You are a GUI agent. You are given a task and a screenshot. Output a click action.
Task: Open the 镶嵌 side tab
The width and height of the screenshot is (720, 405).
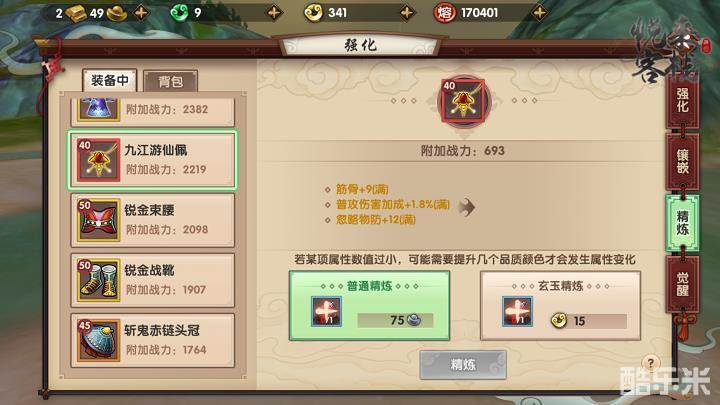[x=682, y=161]
